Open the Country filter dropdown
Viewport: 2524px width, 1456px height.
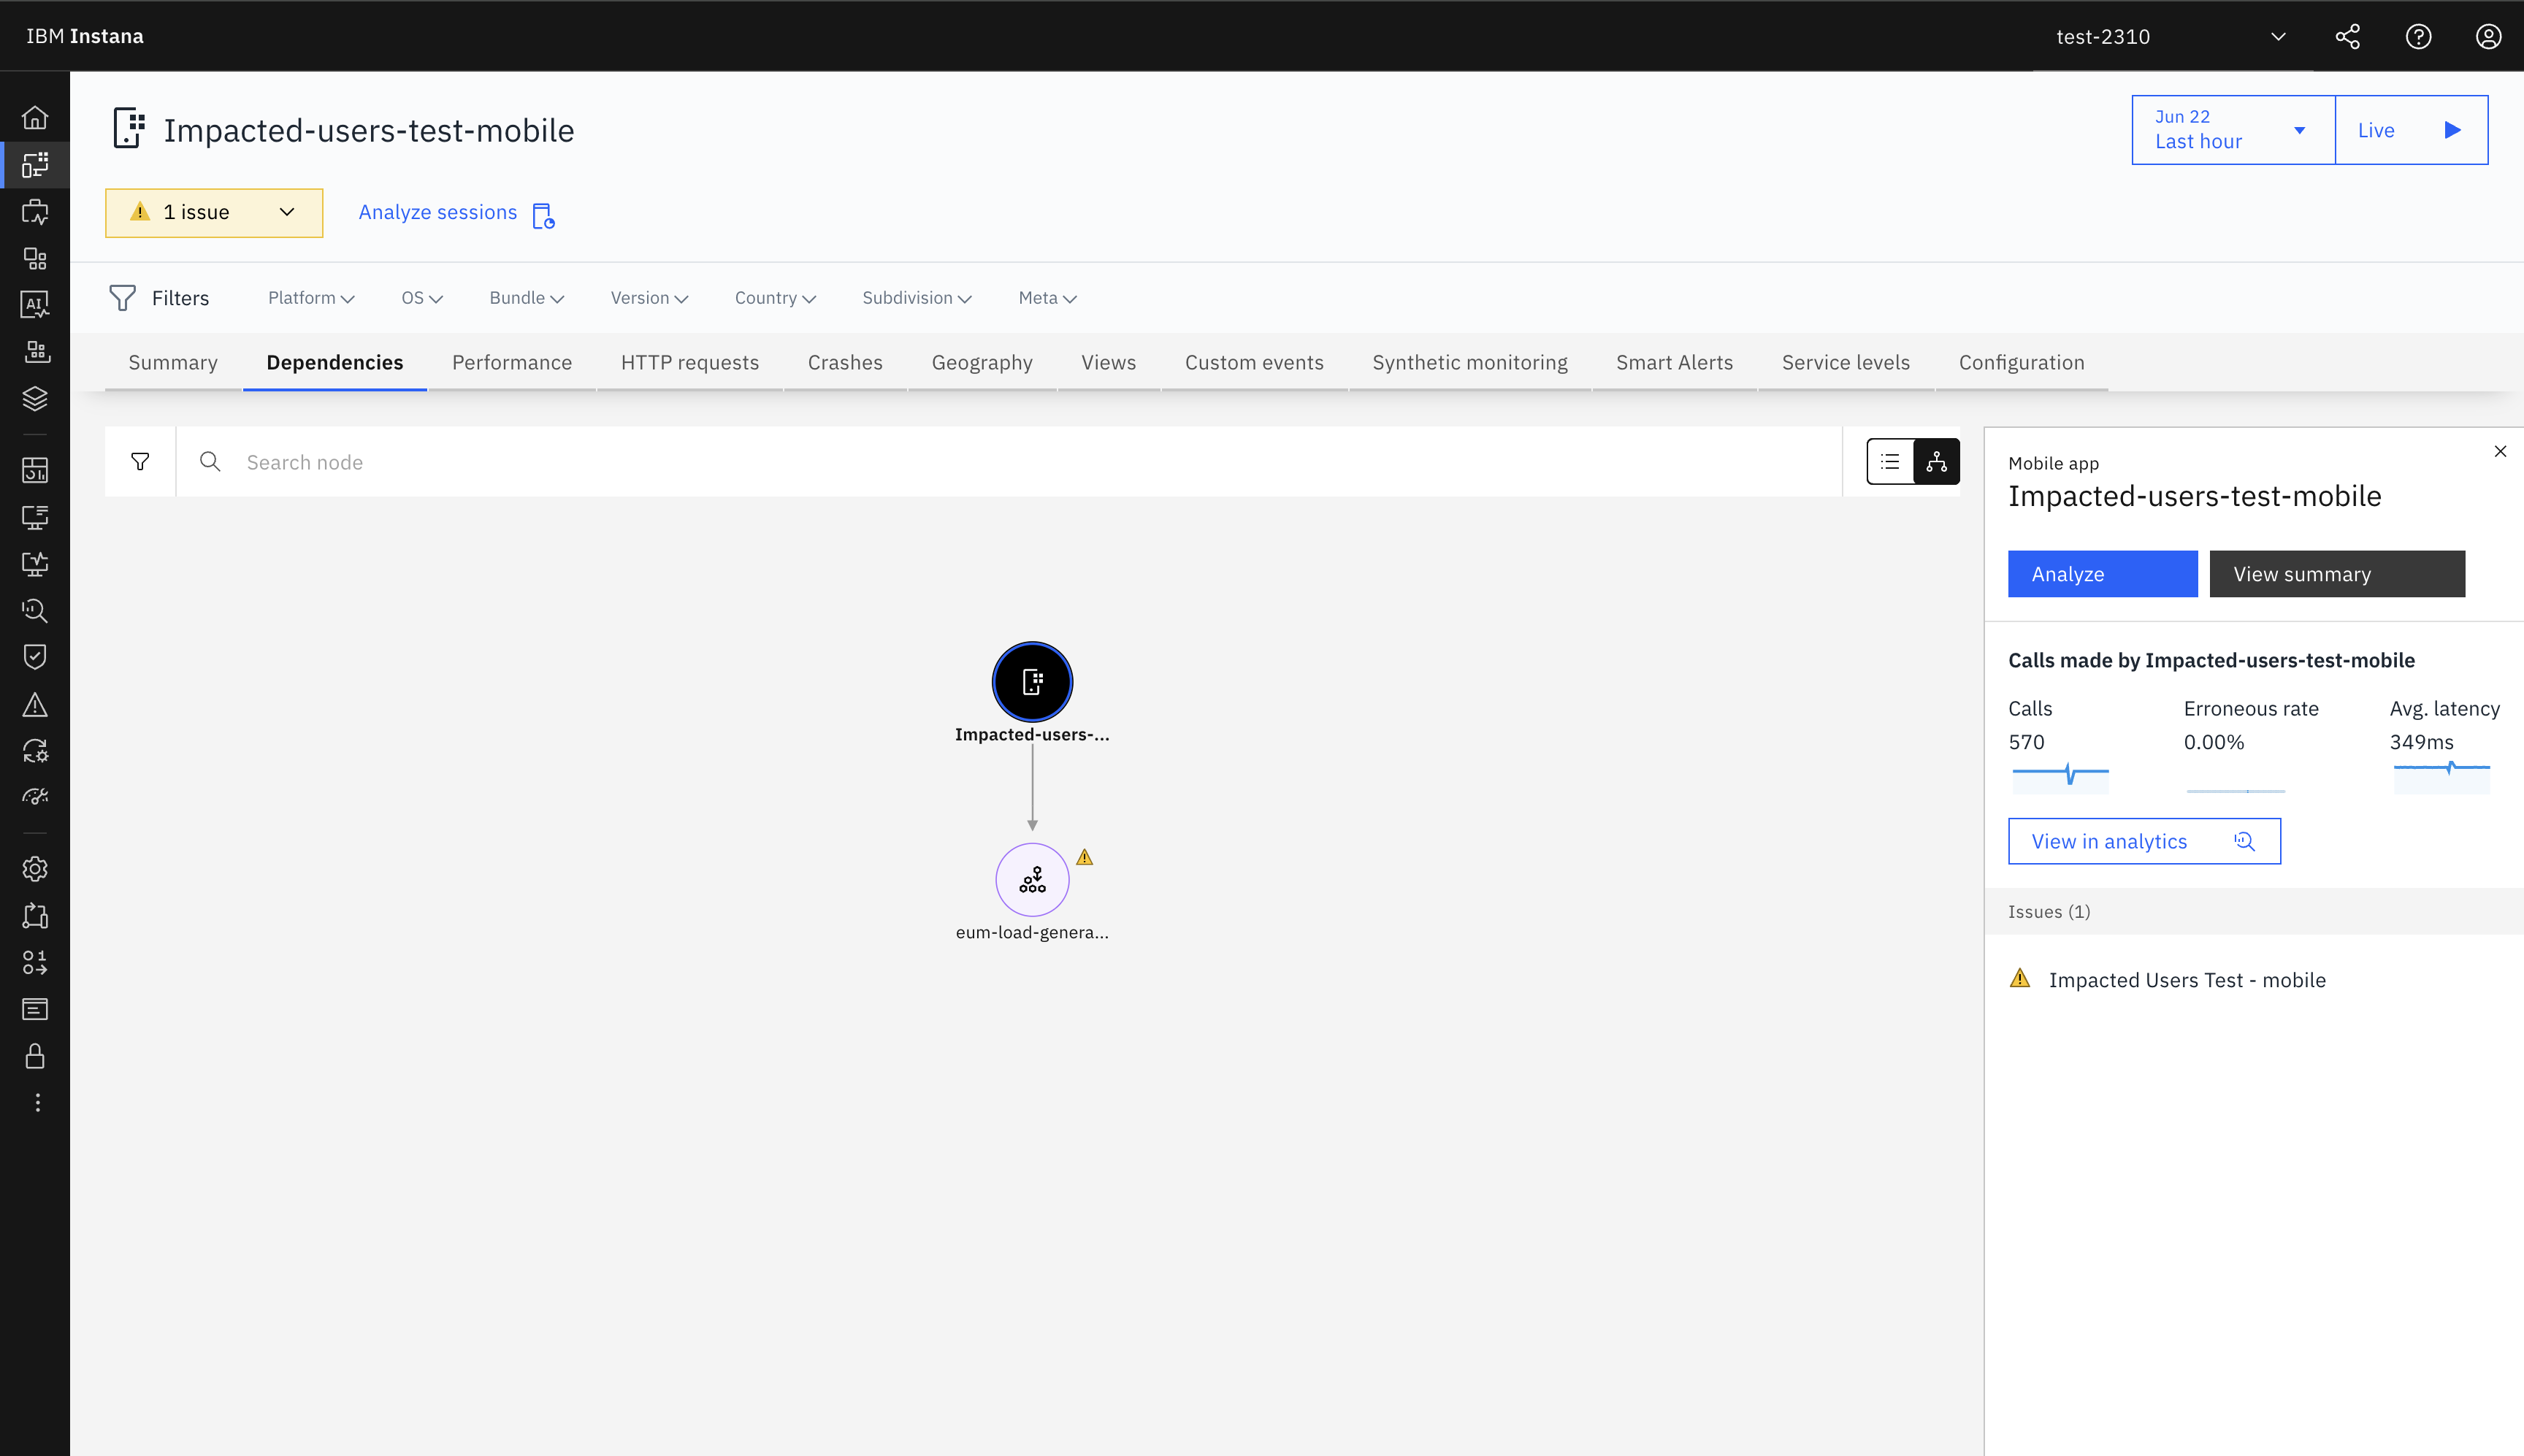tap(775, 298)
